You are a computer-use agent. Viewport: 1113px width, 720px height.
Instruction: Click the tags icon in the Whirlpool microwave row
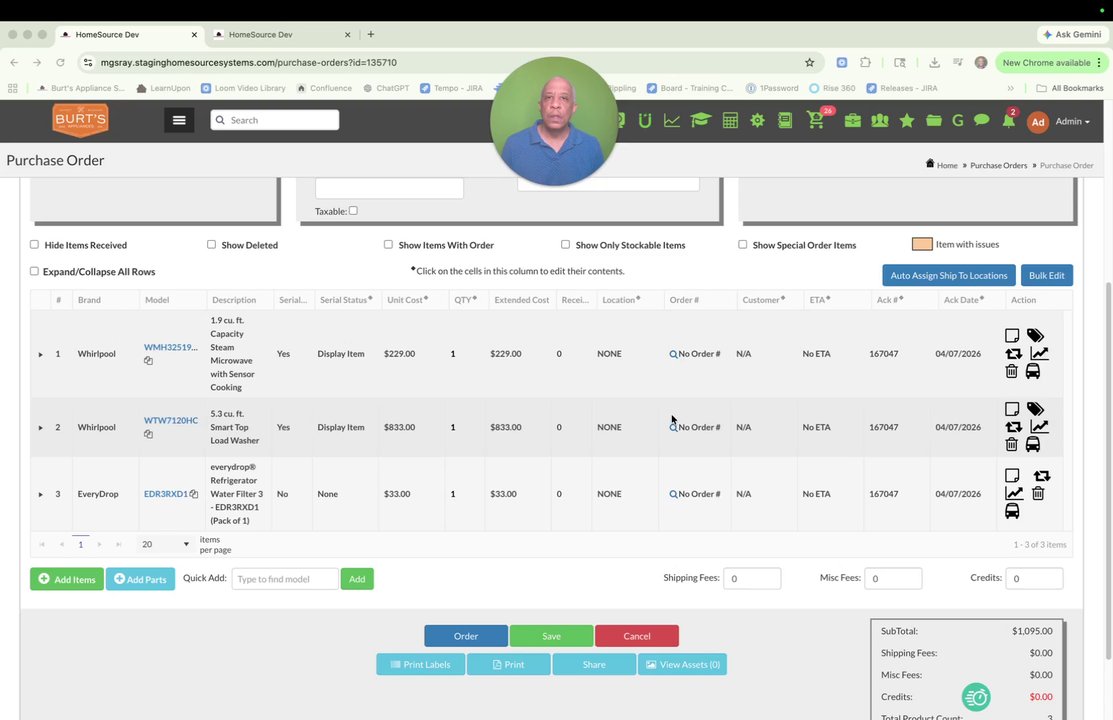[1035, 335]
